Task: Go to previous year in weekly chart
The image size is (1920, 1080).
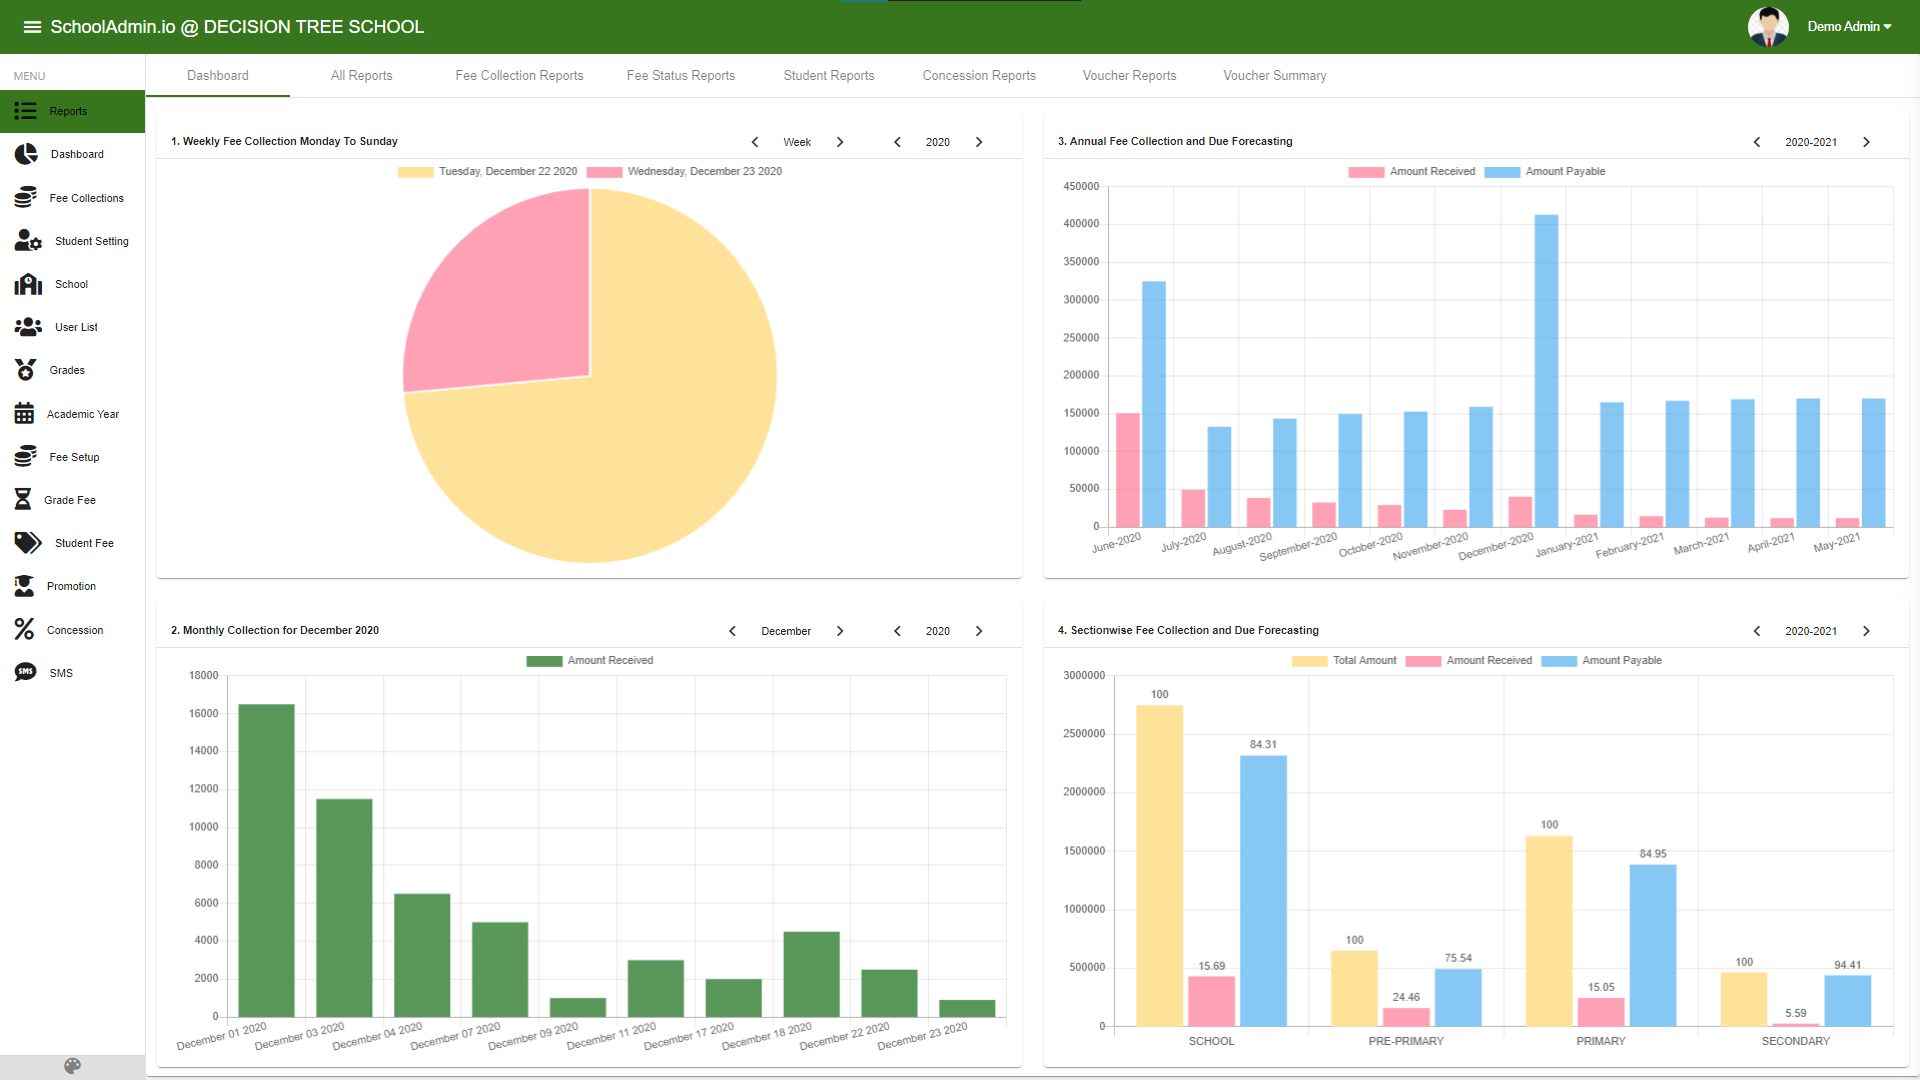Action: [x=897, y=142]
